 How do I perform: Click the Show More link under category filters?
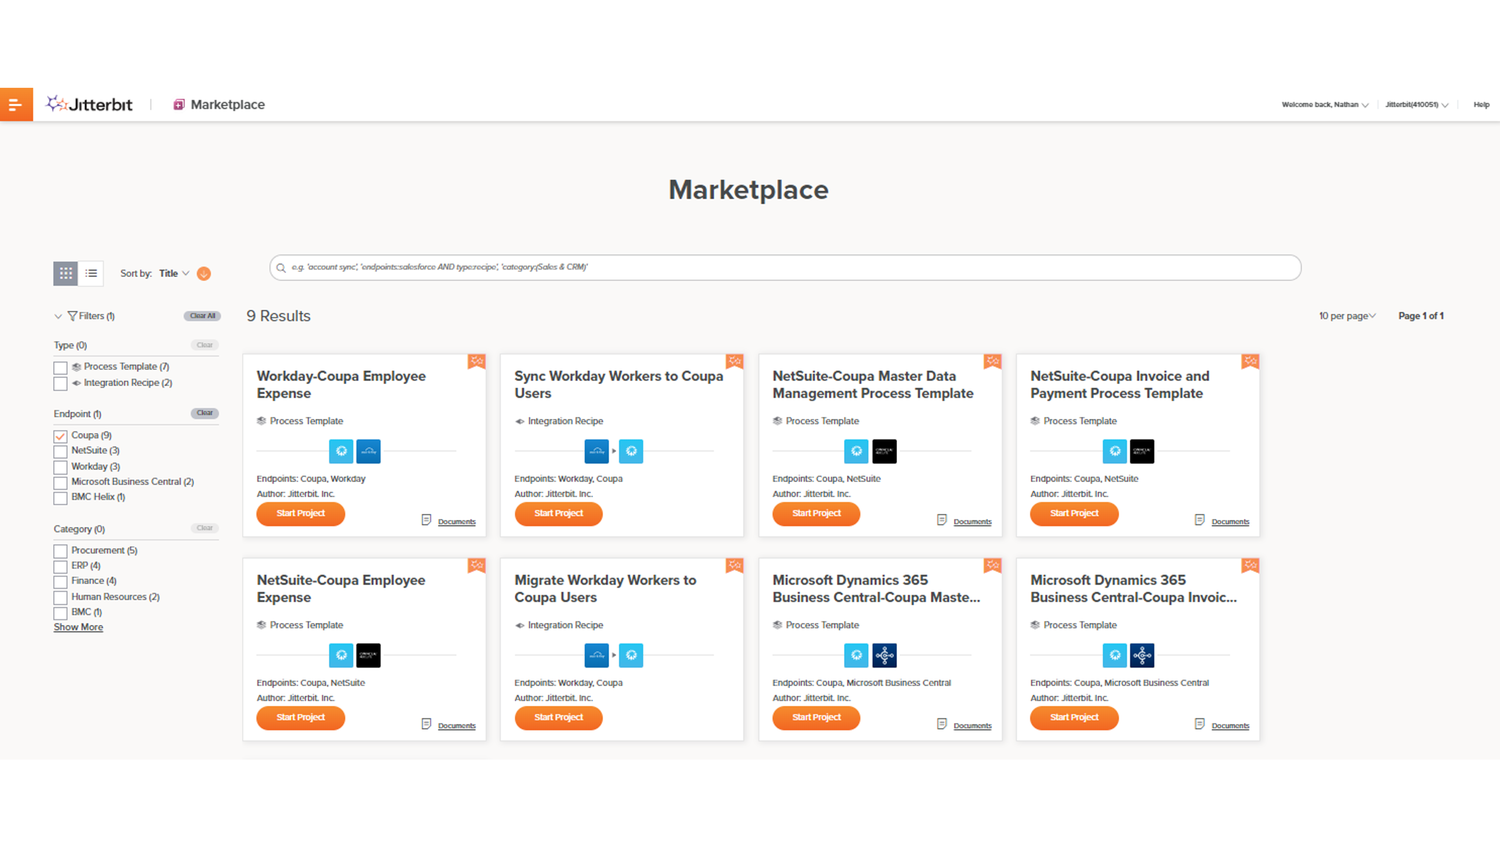coord(78,627)
